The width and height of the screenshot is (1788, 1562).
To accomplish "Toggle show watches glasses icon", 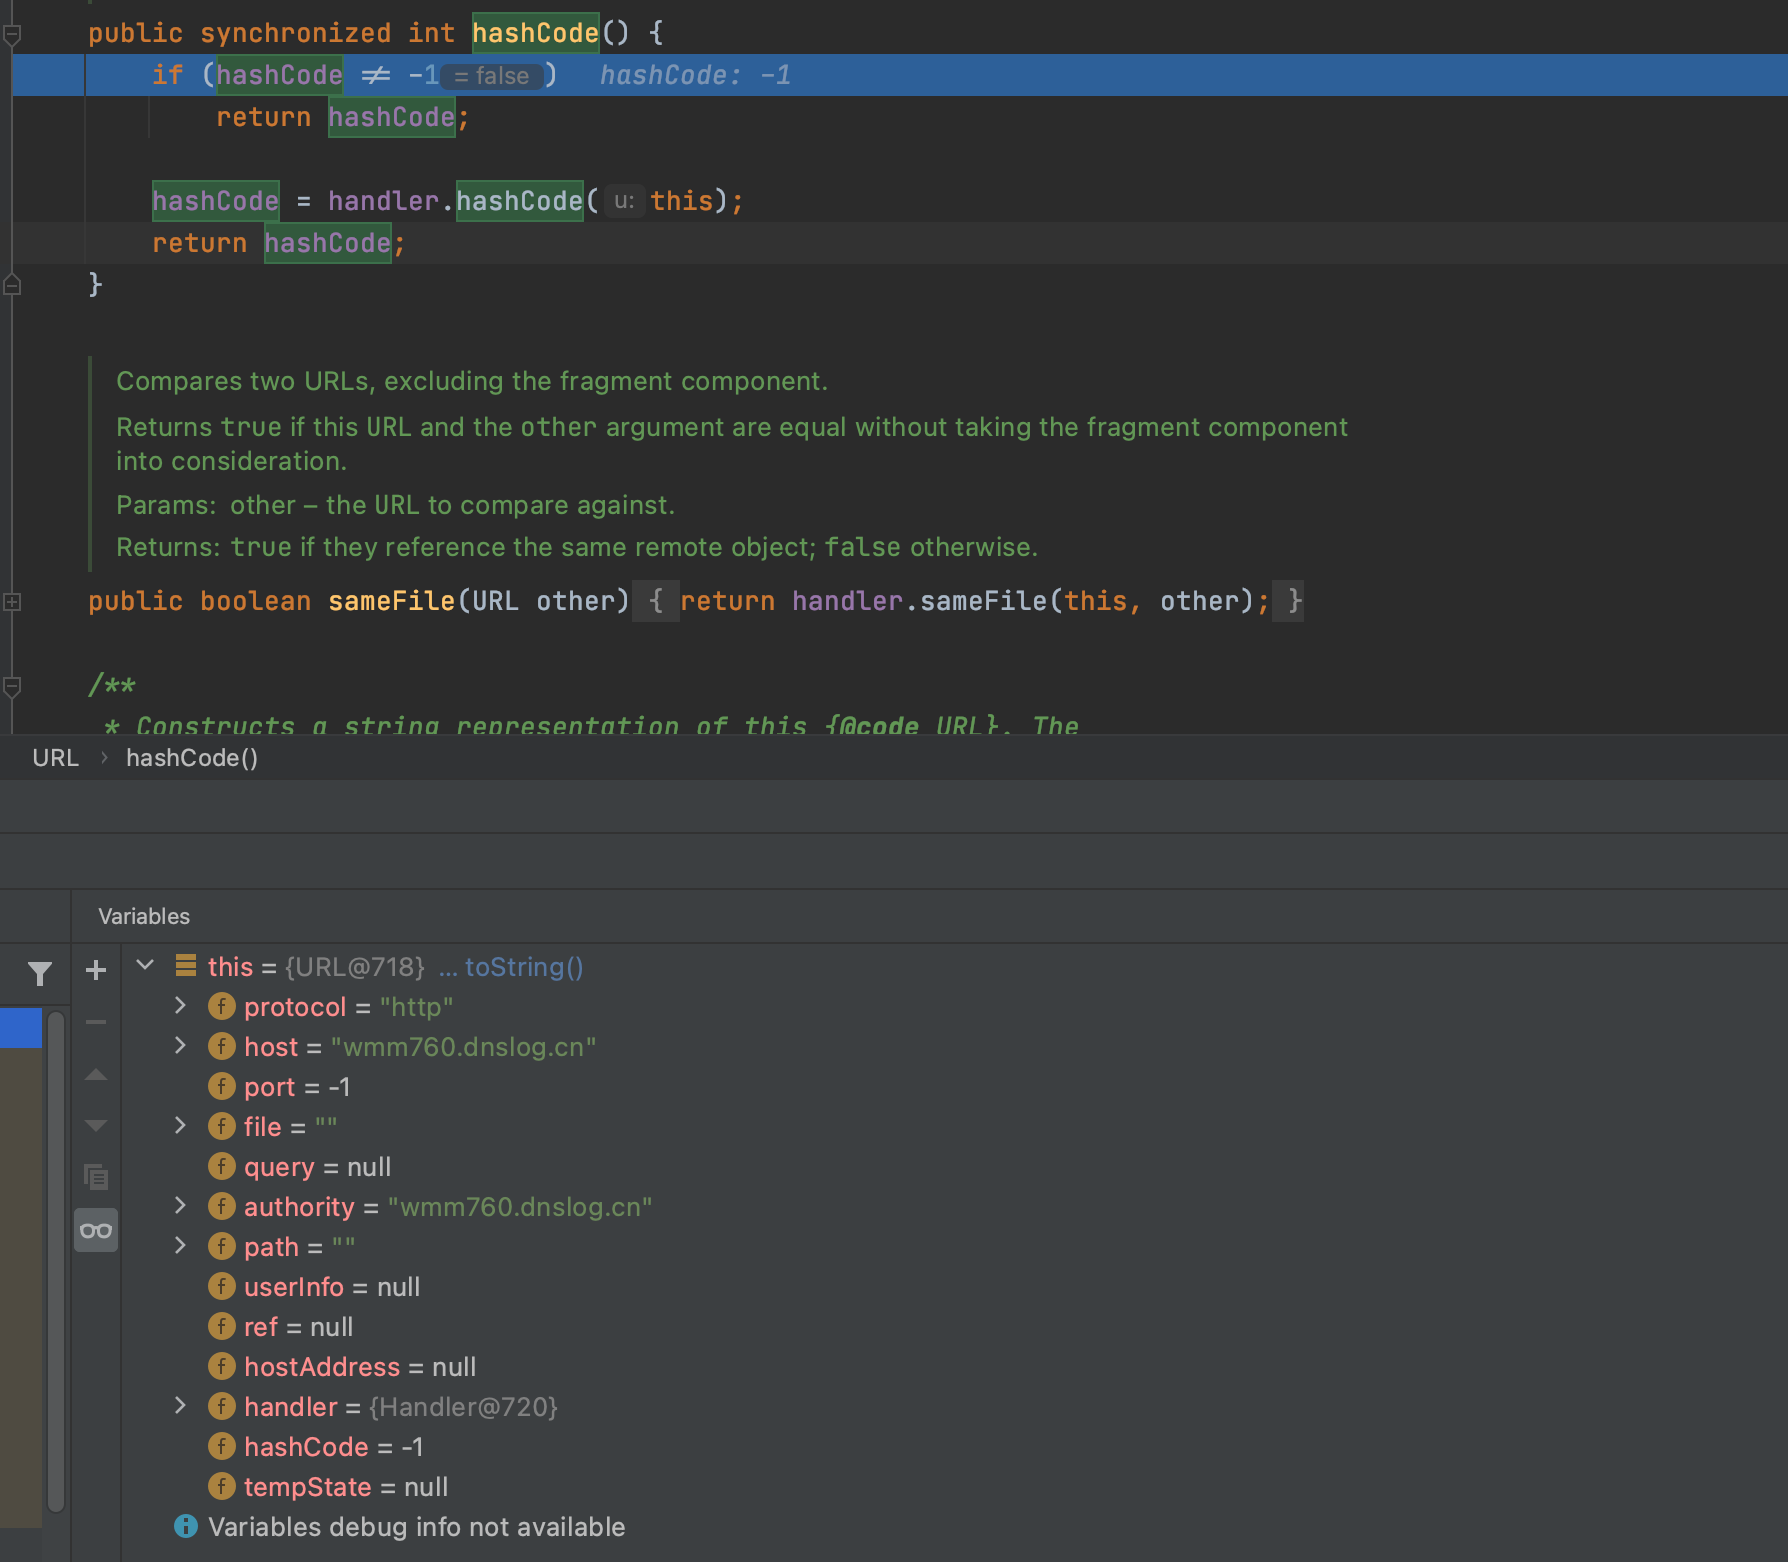I will 96,1230.
